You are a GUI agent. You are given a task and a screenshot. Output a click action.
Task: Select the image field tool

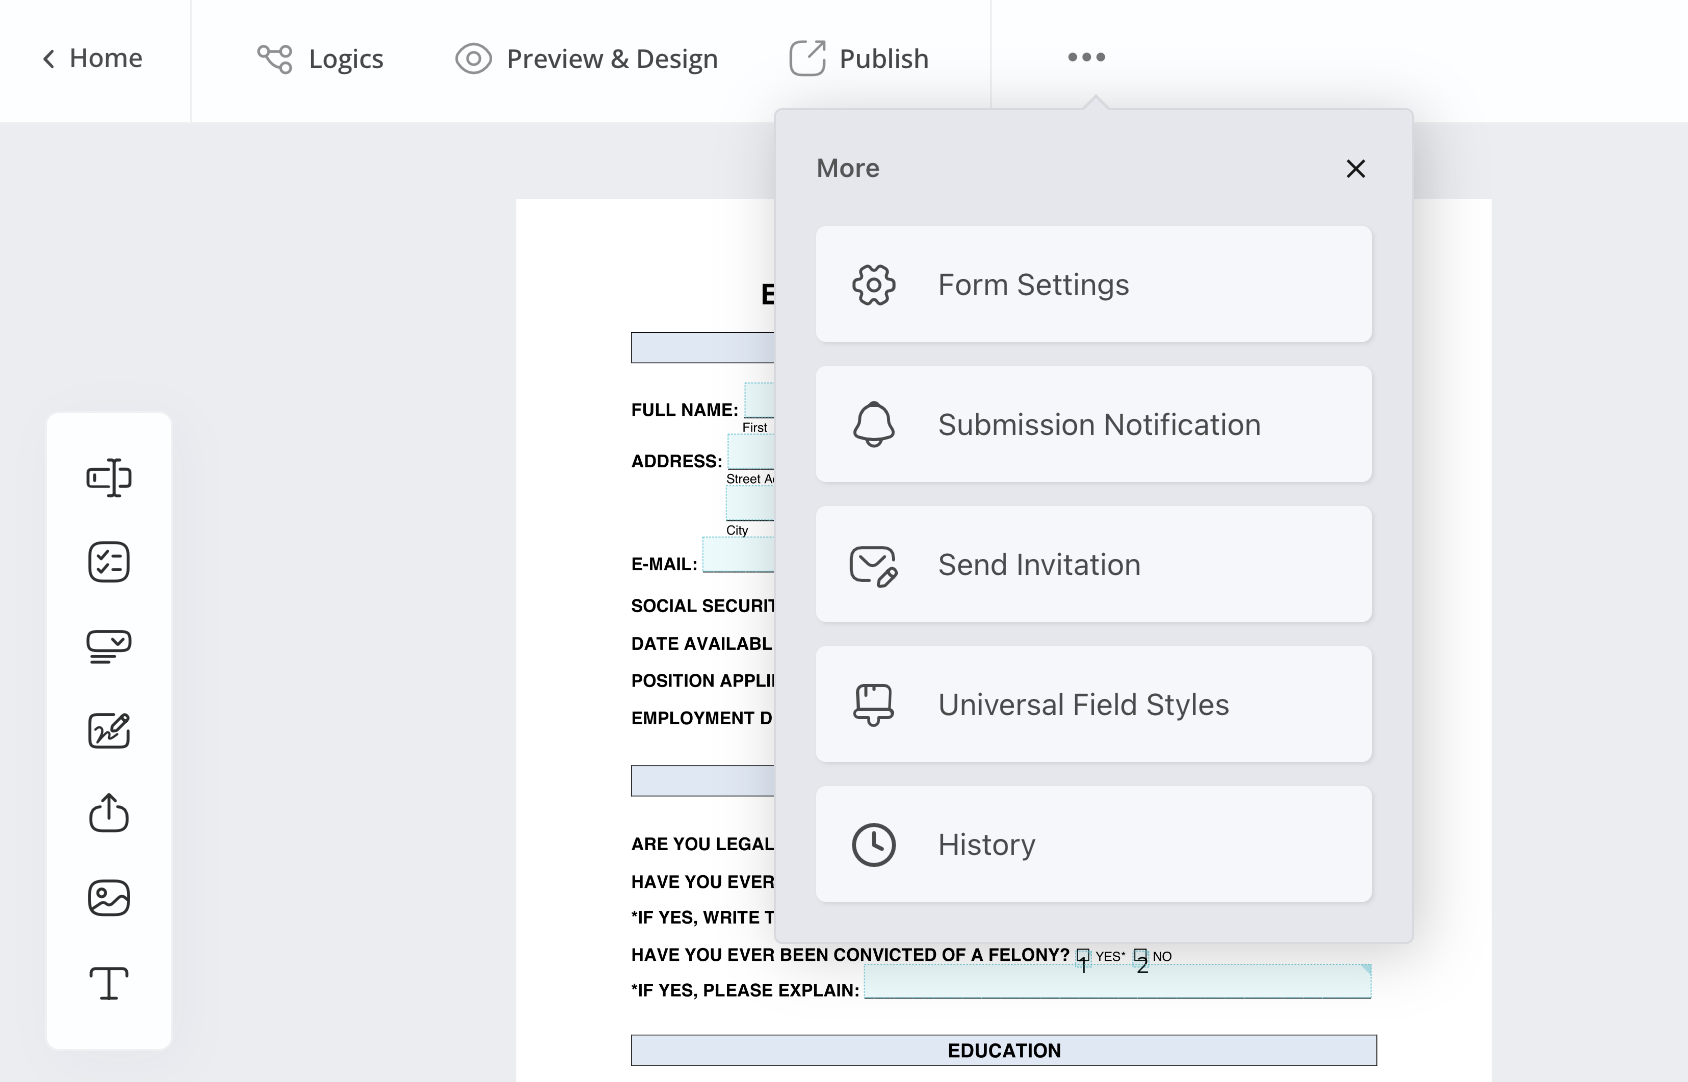[109, 898]
